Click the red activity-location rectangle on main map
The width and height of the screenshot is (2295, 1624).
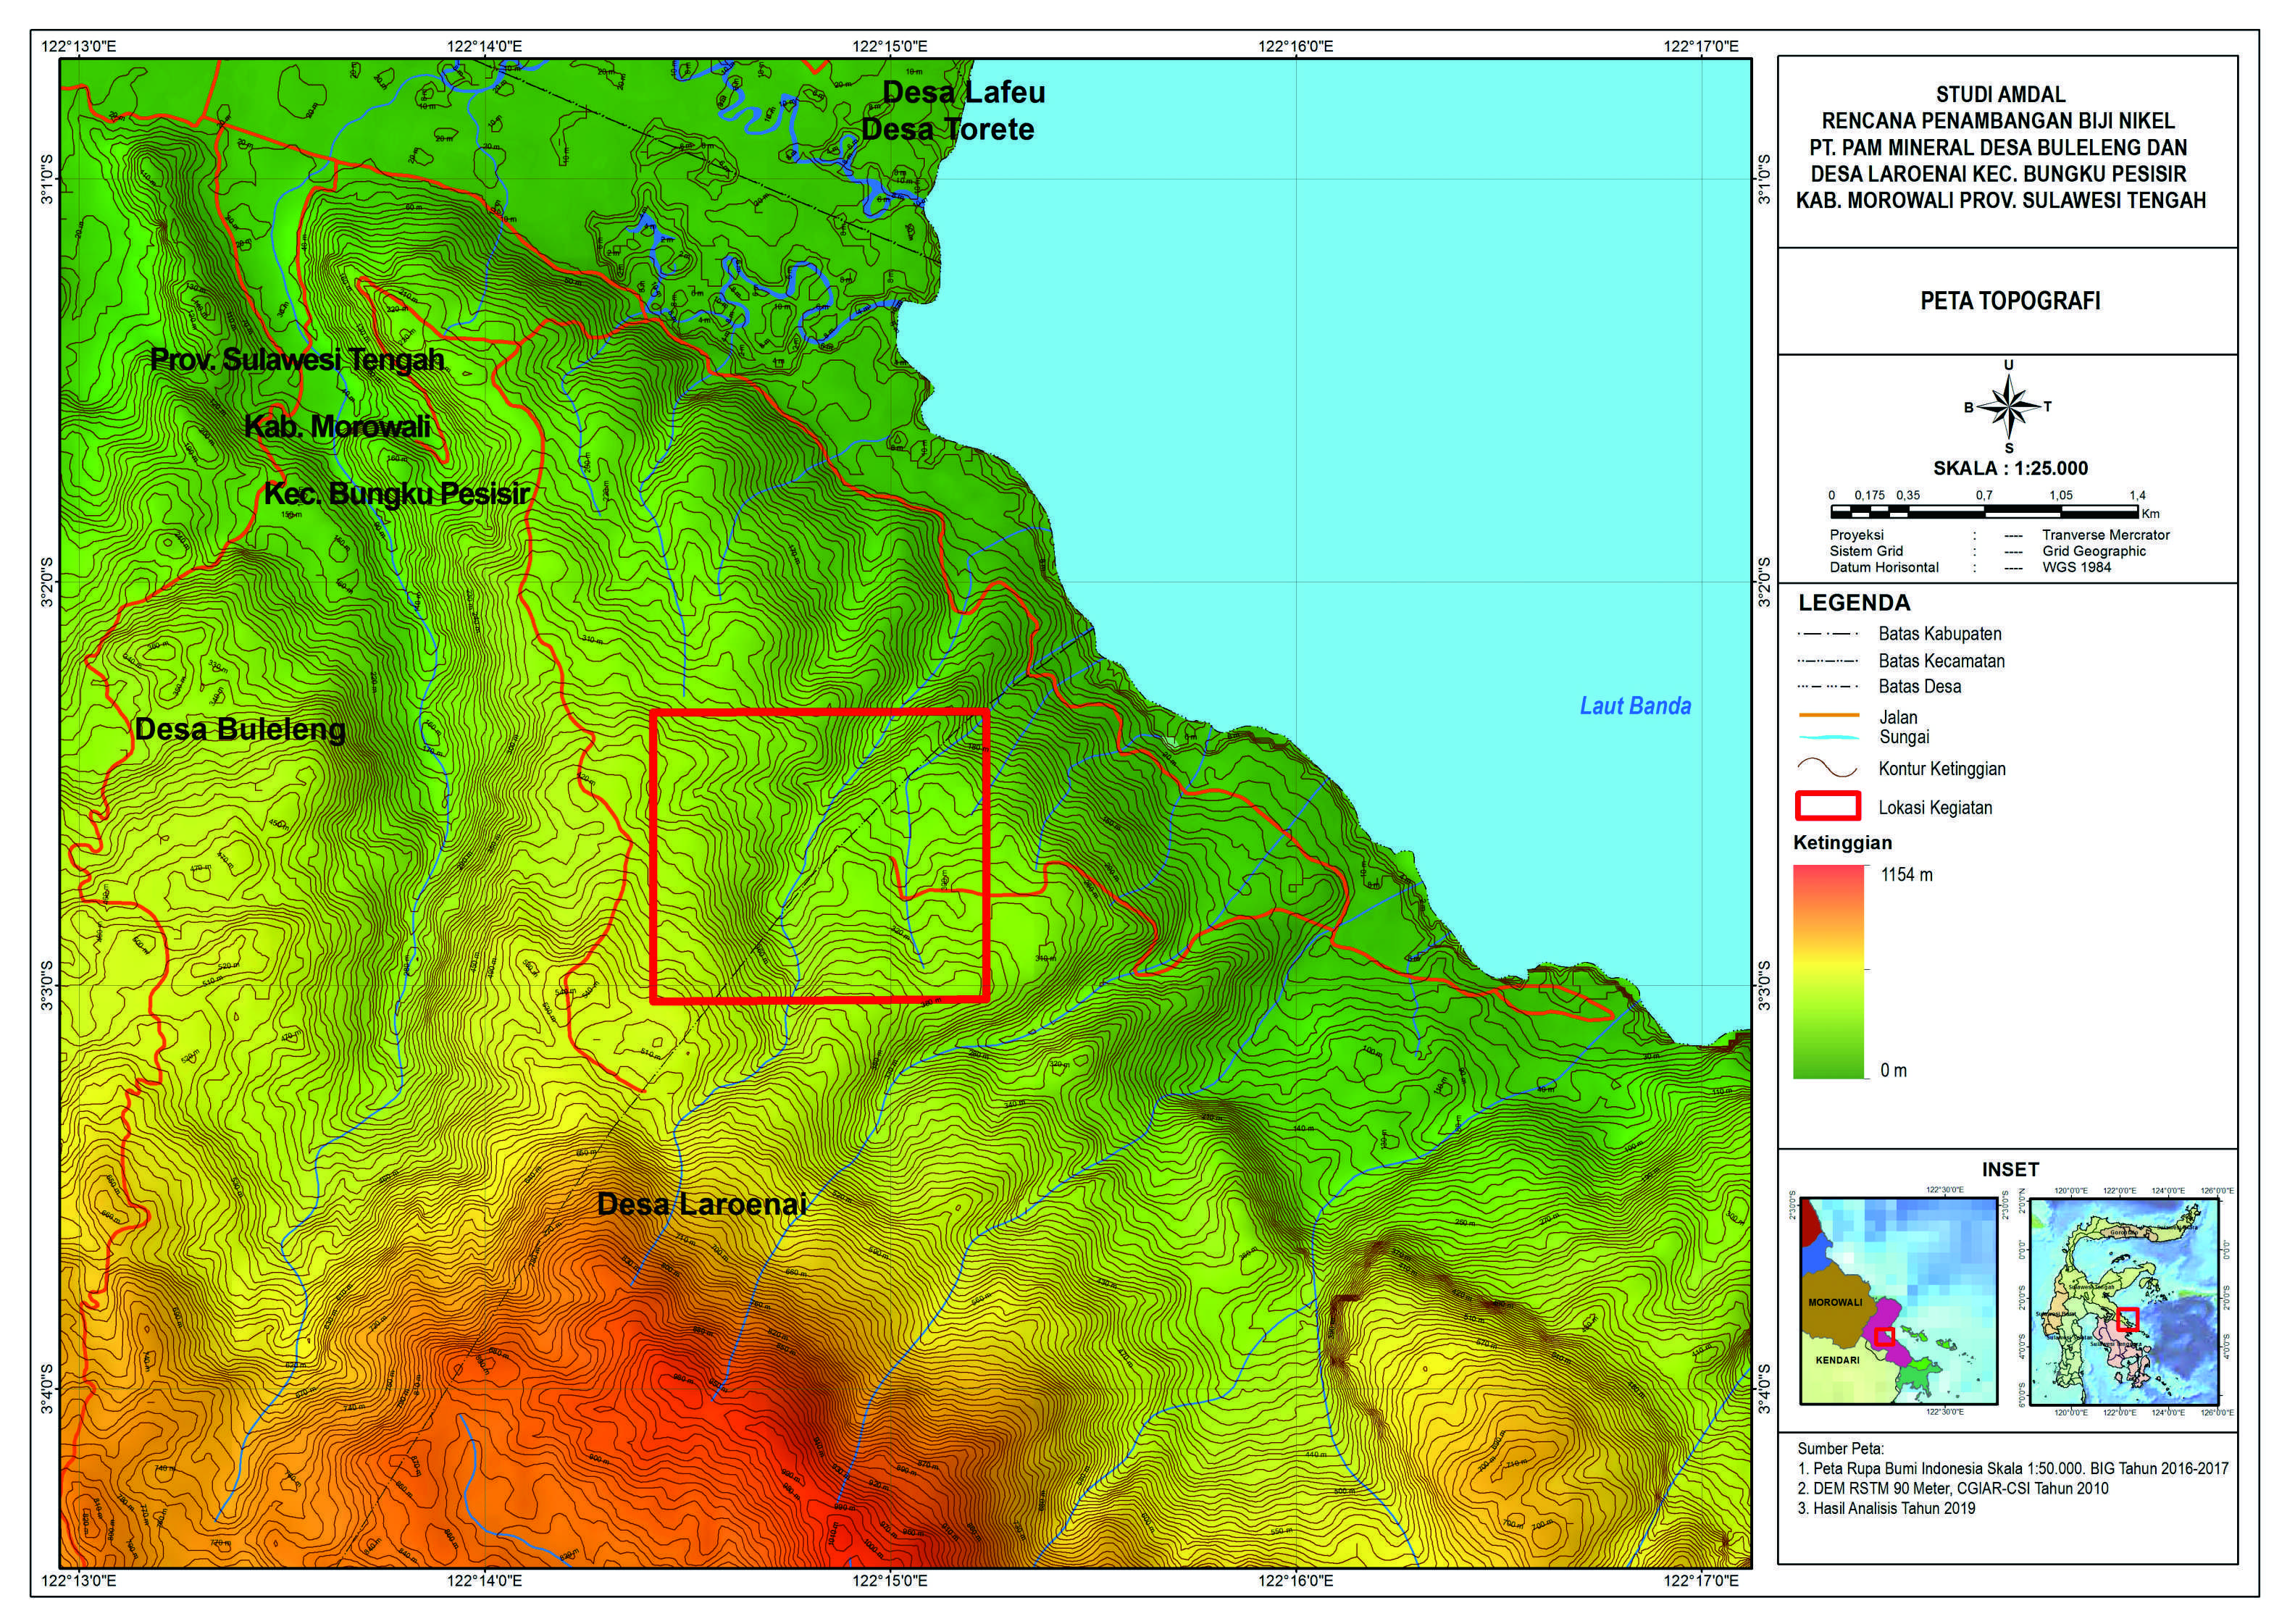pos(819,855)
